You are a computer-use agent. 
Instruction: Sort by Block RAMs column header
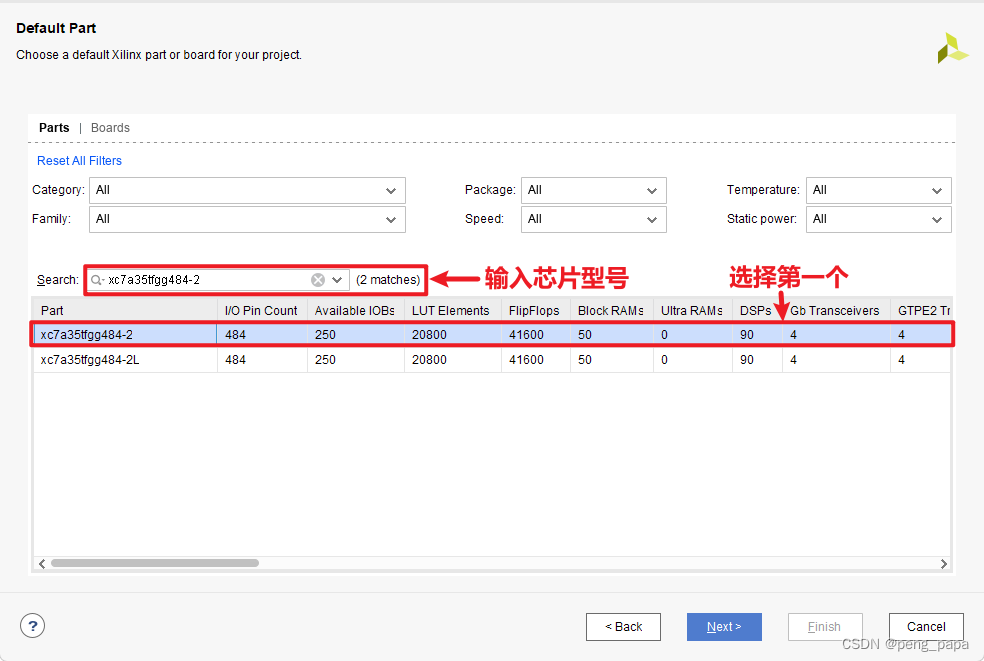(611, 311)
